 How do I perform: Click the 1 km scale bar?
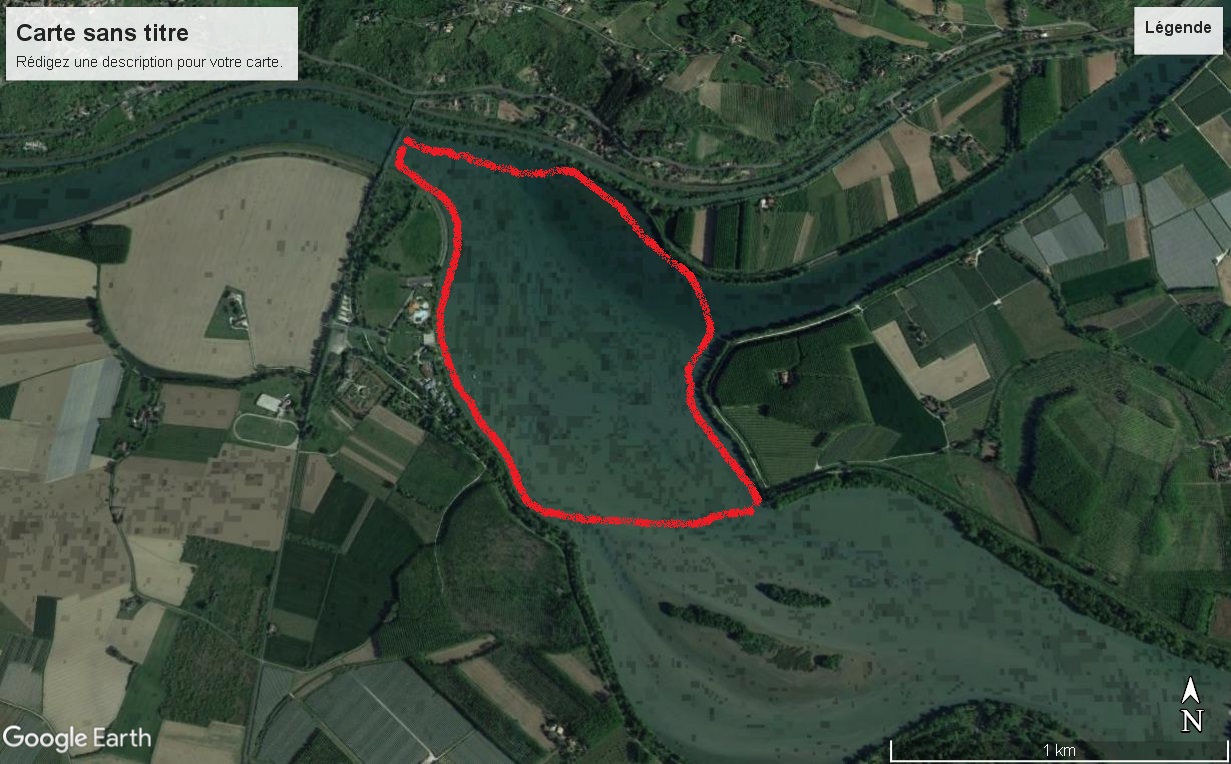click(x=1059, y=750)
